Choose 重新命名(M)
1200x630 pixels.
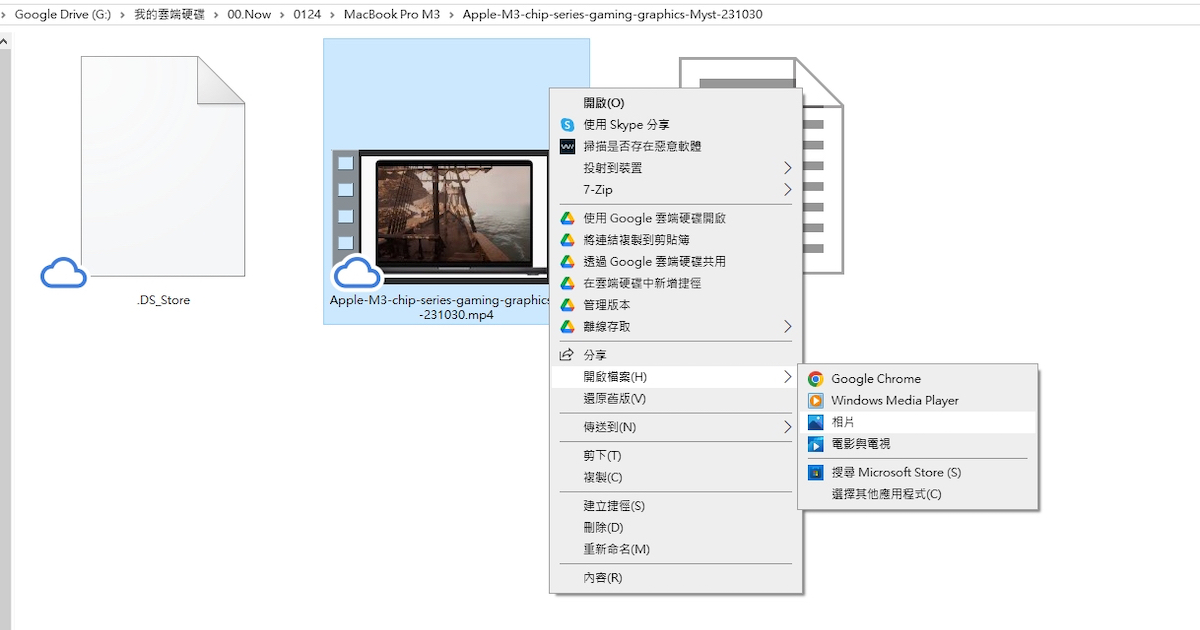676,550
